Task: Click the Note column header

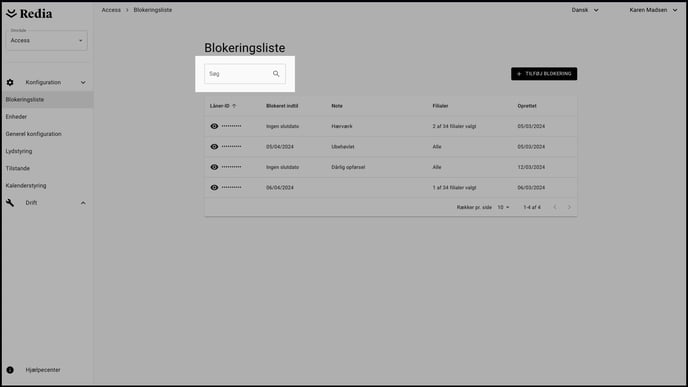Action: click(337, 106)
